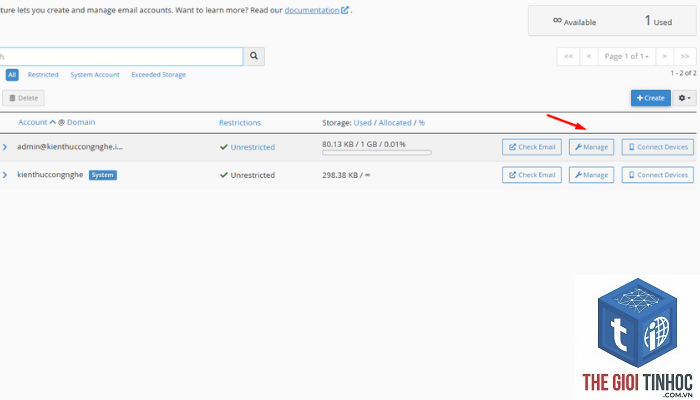
Task: Click the Delete button
Action: [23, 98]
